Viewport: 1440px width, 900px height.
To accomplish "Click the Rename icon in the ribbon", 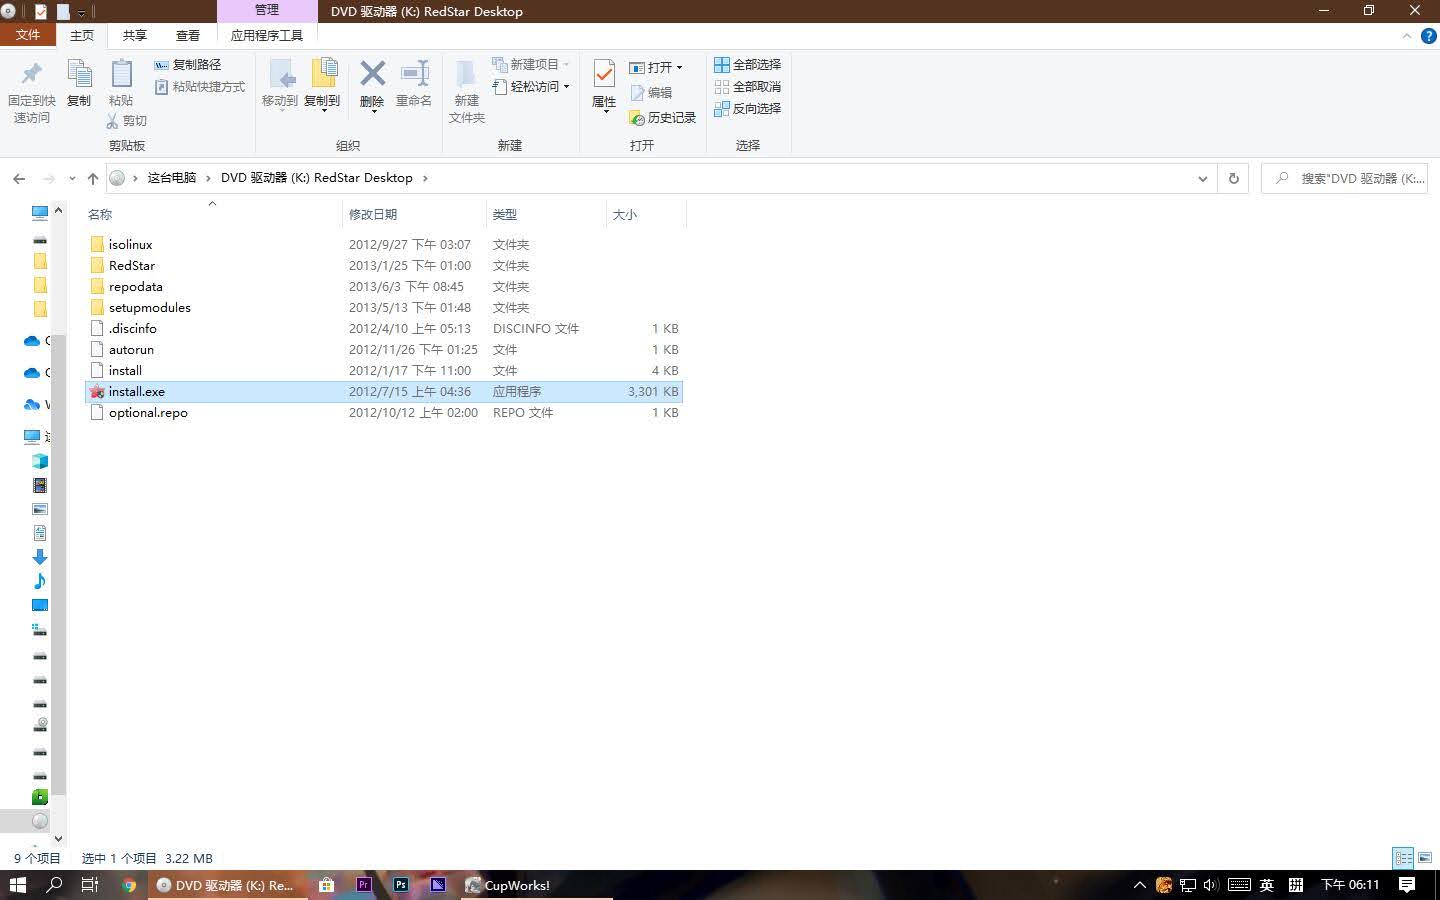I will [414, 74].
